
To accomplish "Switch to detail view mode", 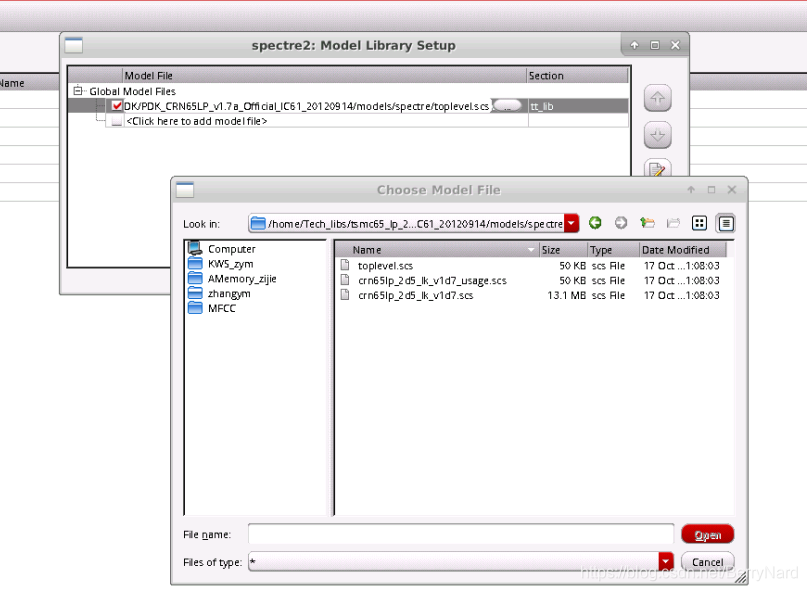I will [726, 223].
